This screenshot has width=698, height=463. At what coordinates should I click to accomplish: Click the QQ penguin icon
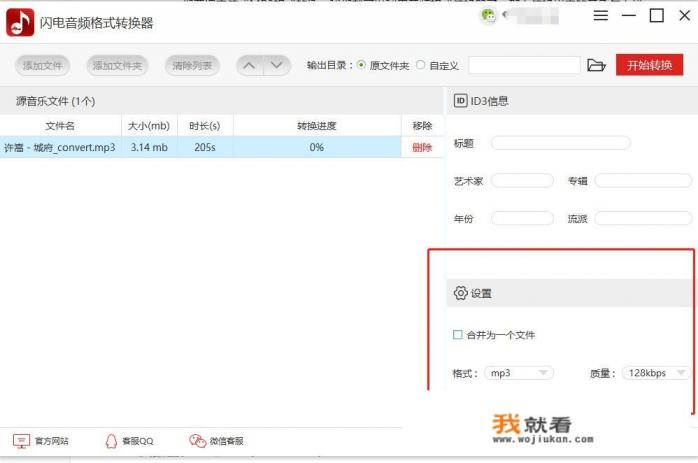111,441
